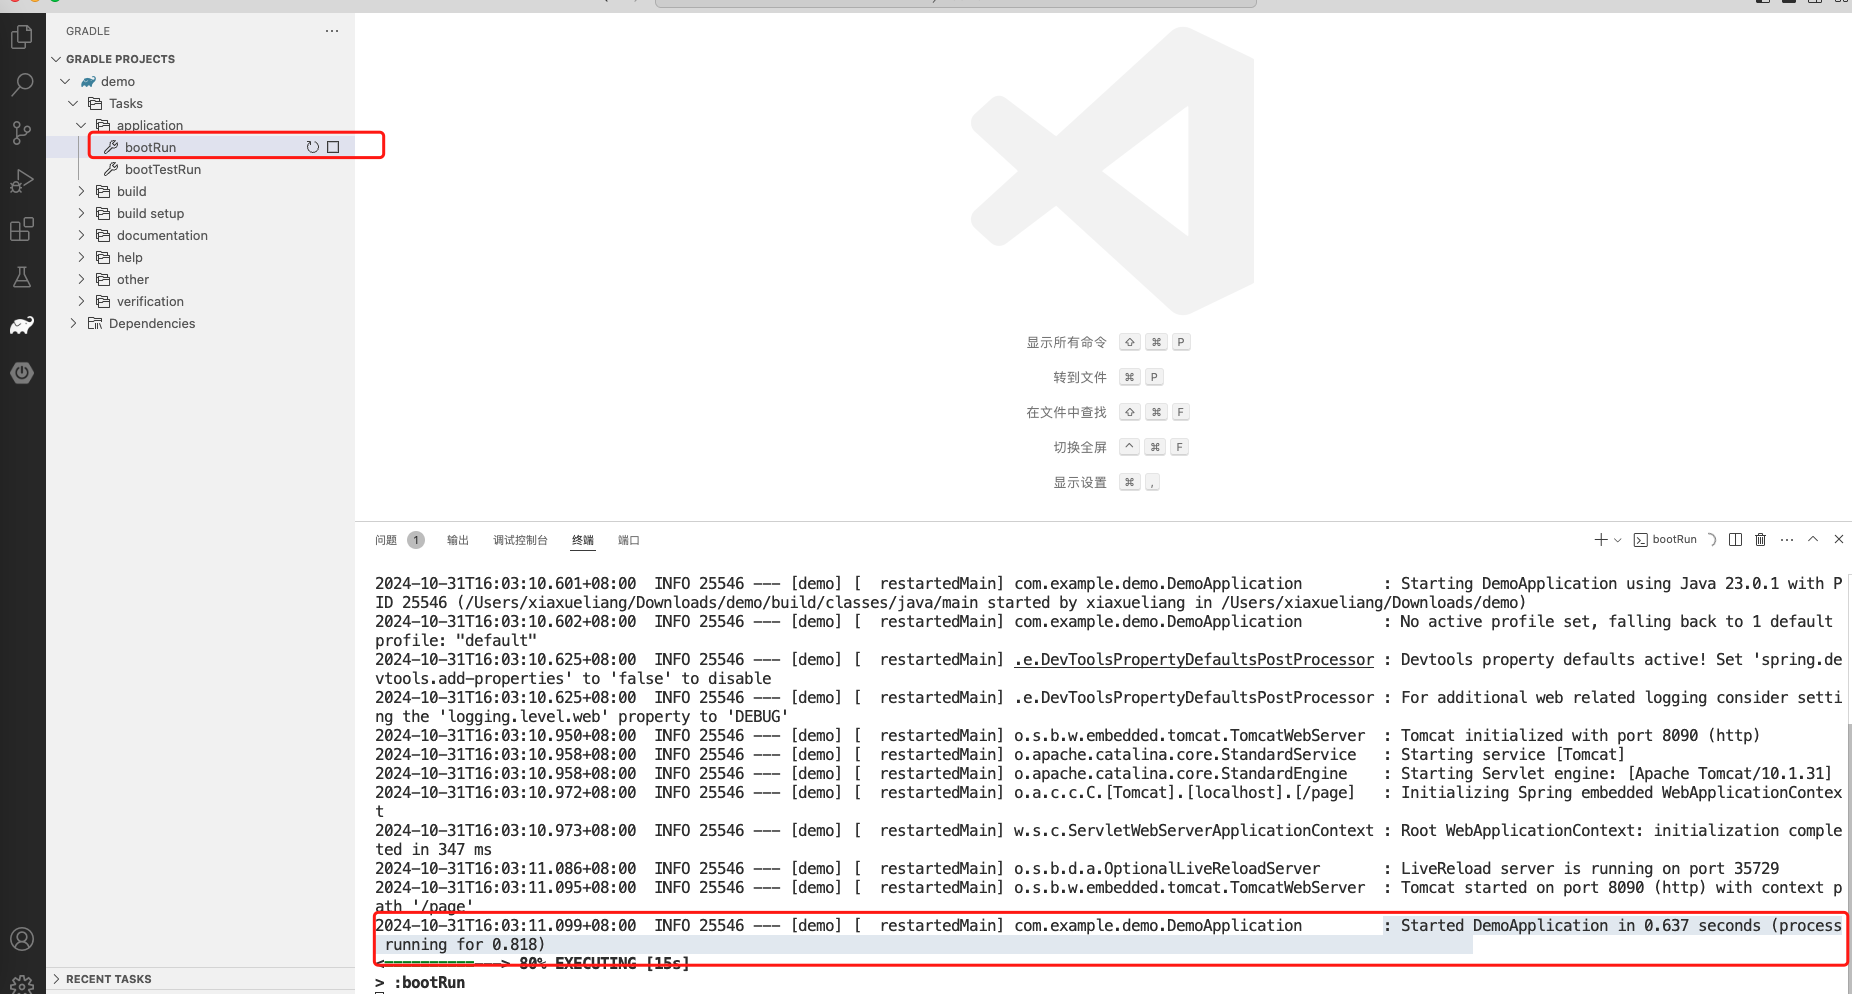The height and width of the screenshot is (994, 1852).
Task: Open Source Control view
Action: click(x=22, y=133)
